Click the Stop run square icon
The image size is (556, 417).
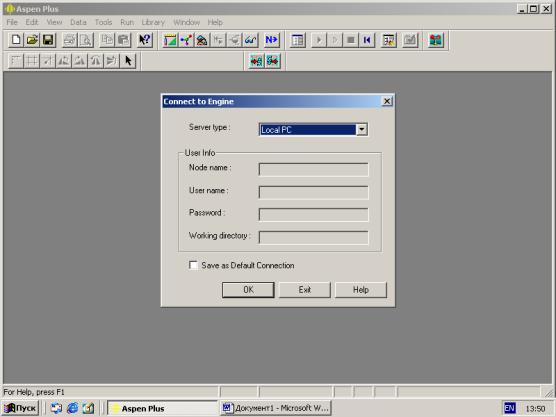pyautogui.click(x=351, y=40)
